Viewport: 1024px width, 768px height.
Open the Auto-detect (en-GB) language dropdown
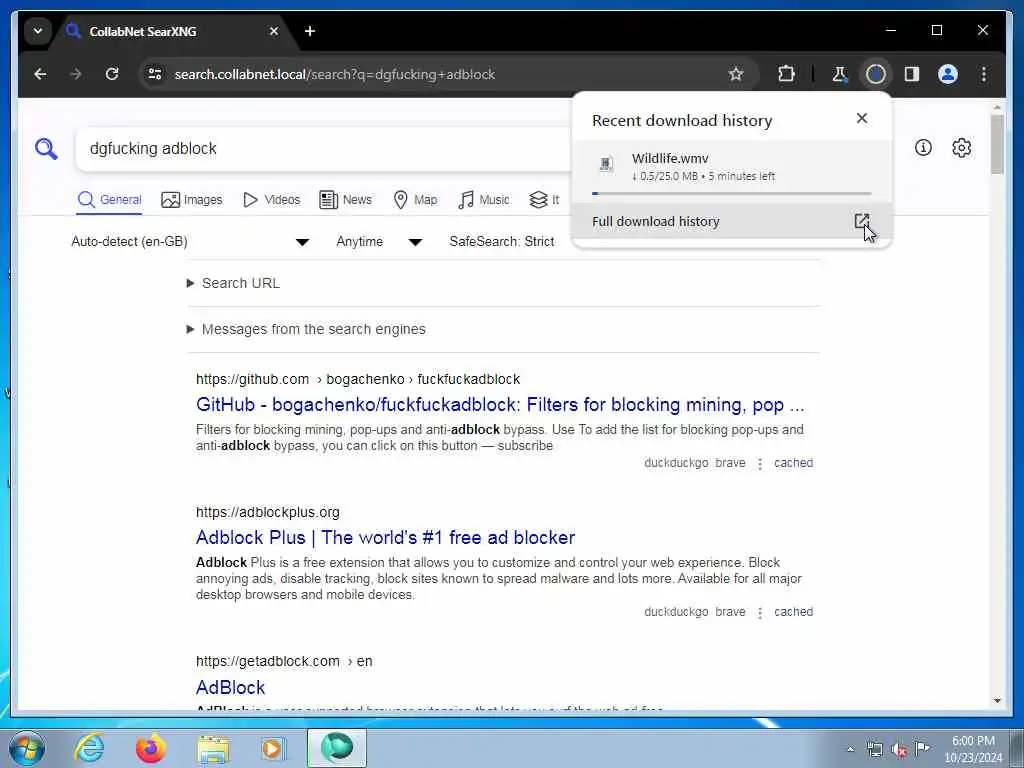[190, 242]
